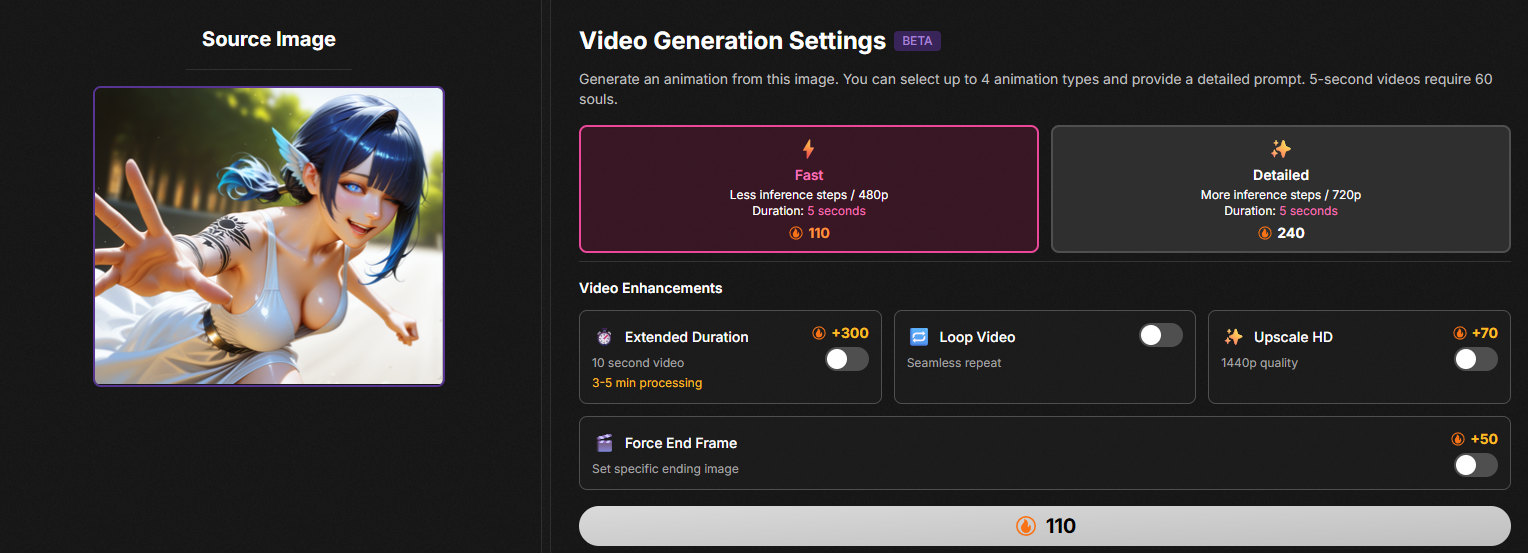Click the Video Generation Settings heading
1528x553 pixels.
[x=733, y=40]
